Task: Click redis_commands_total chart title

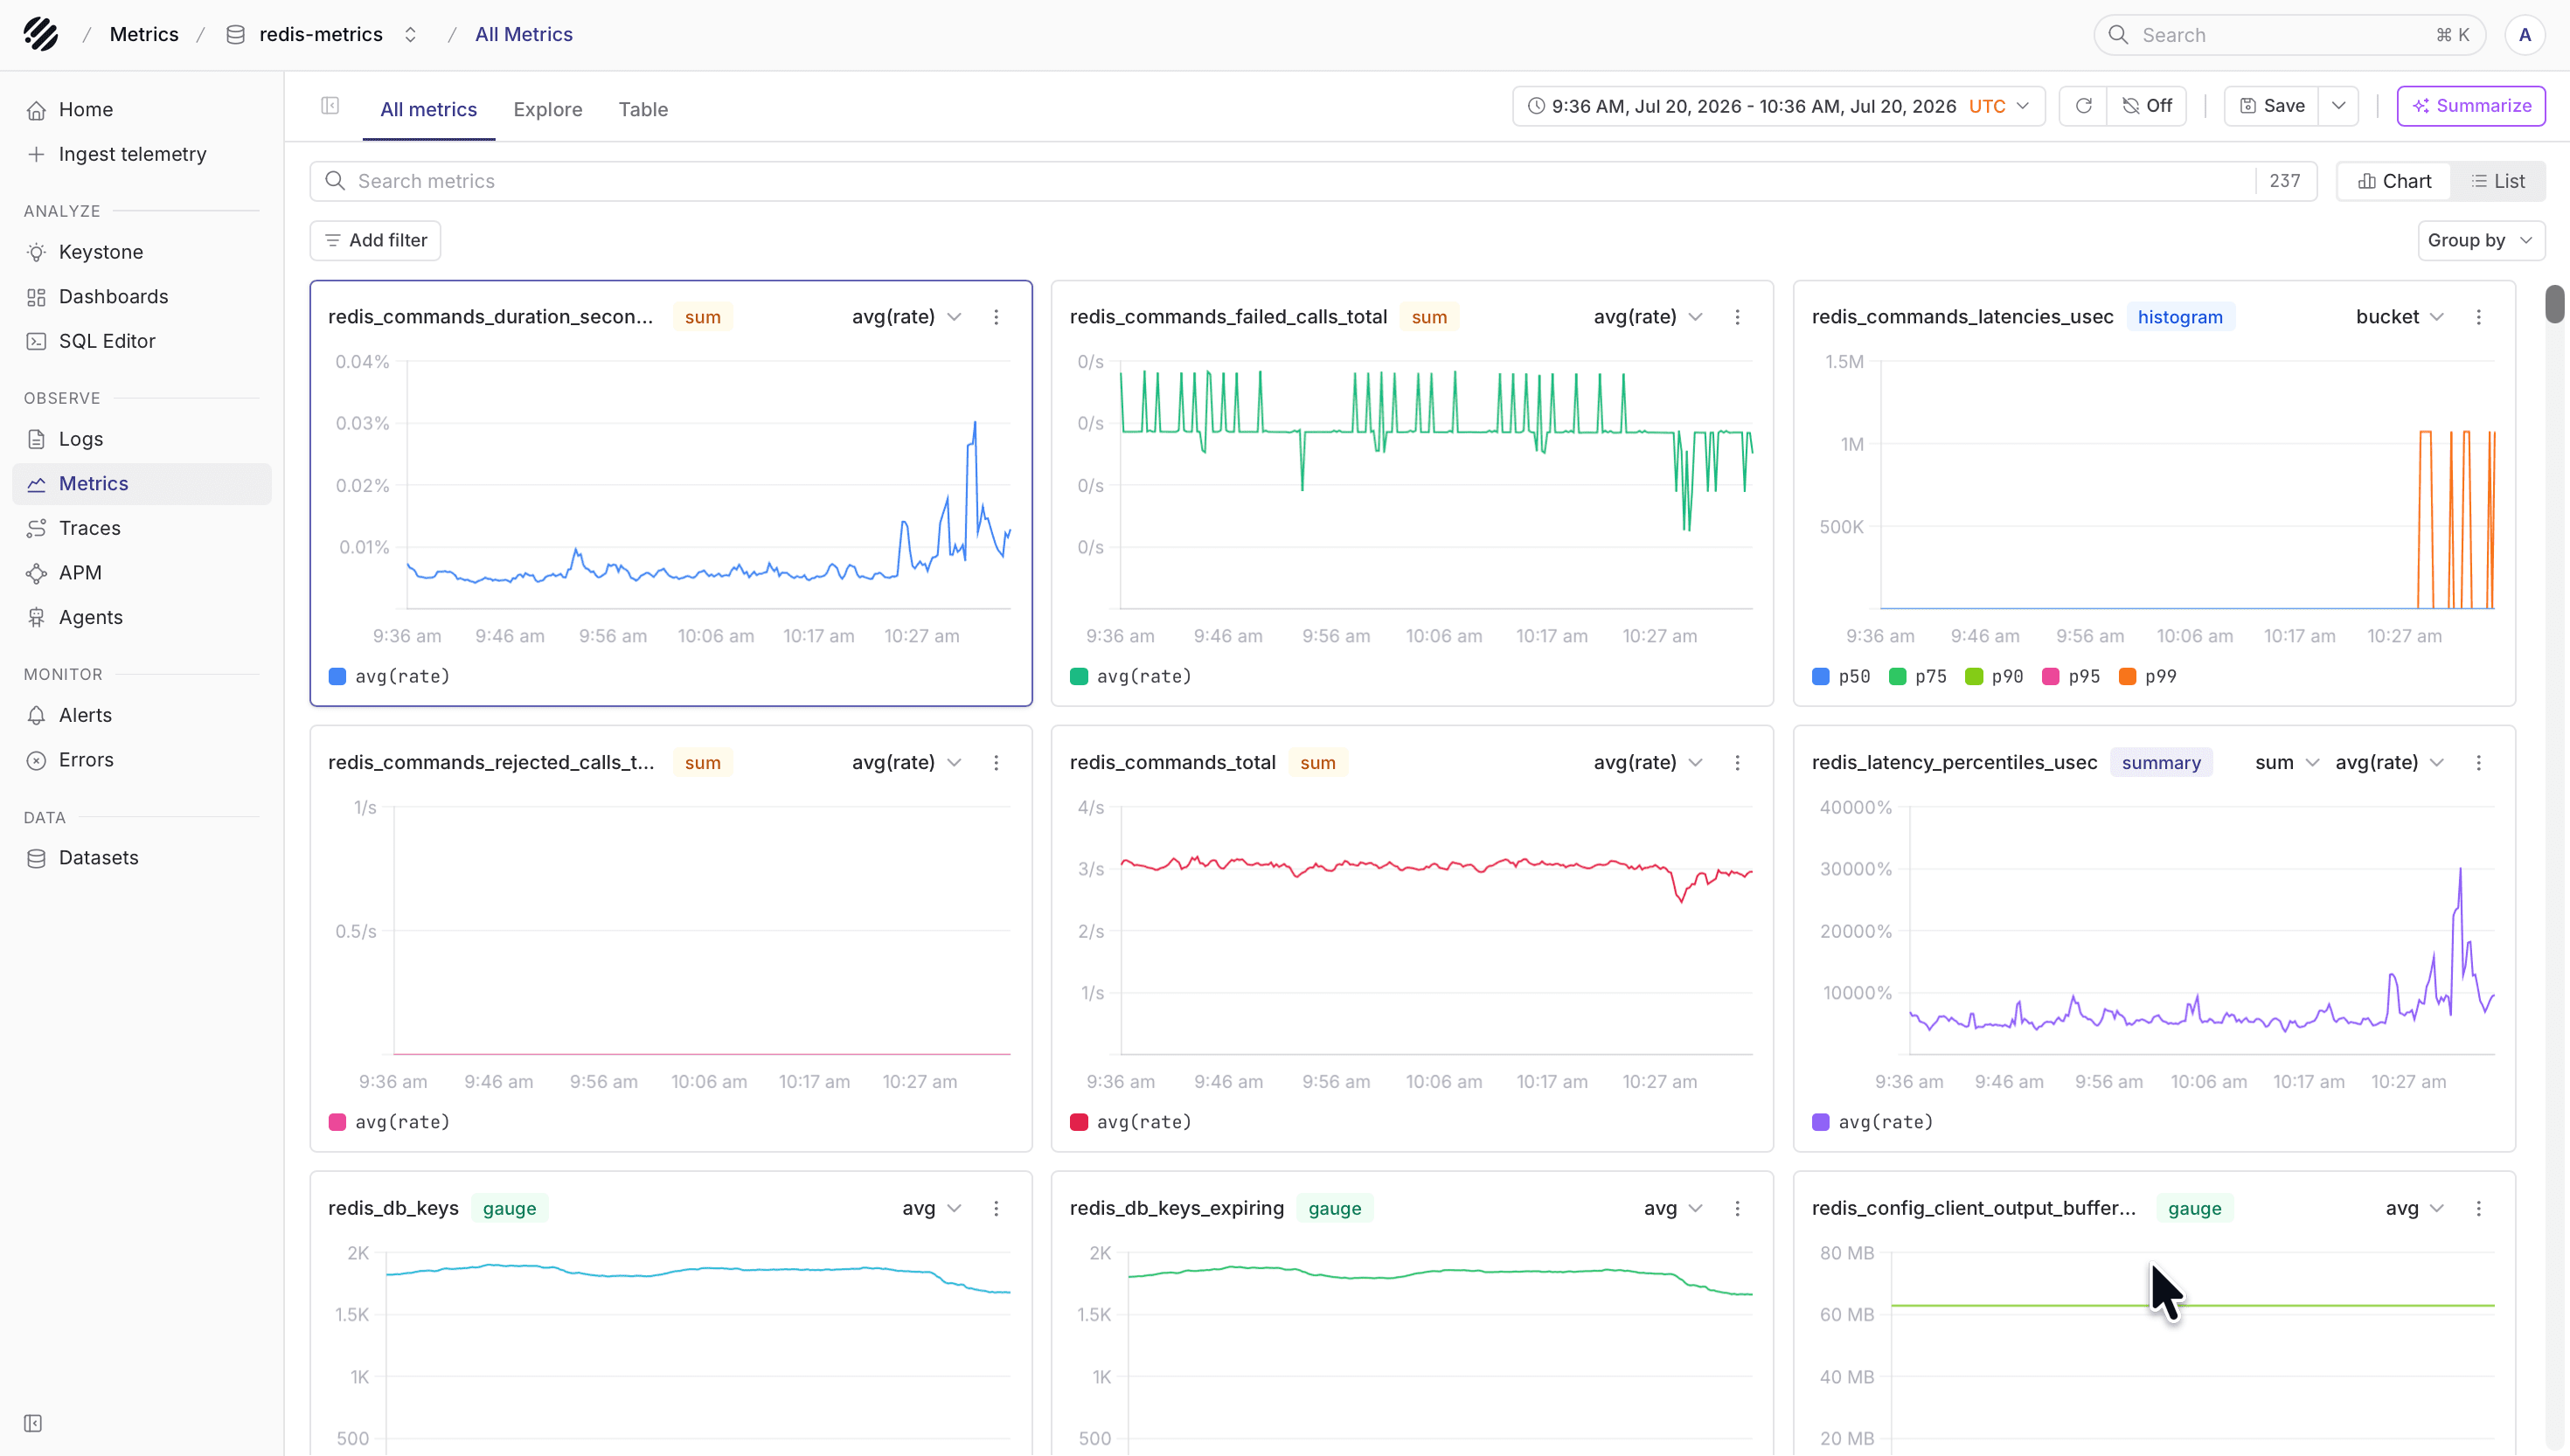Action: pyautogui.click(x=1173, y=763)
